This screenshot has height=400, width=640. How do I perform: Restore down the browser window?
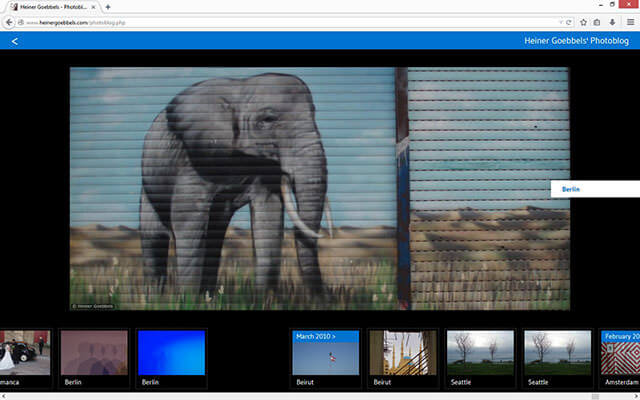pos(612,4)
